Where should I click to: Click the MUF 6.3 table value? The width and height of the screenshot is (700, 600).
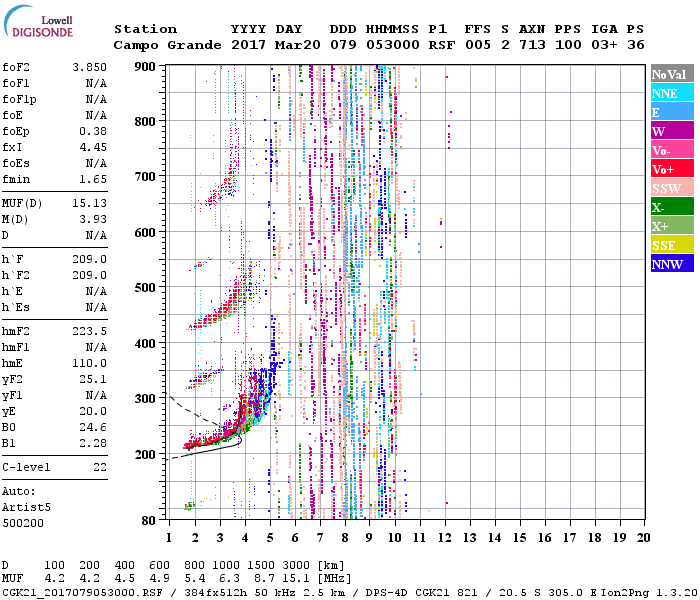tap(229, 579)
